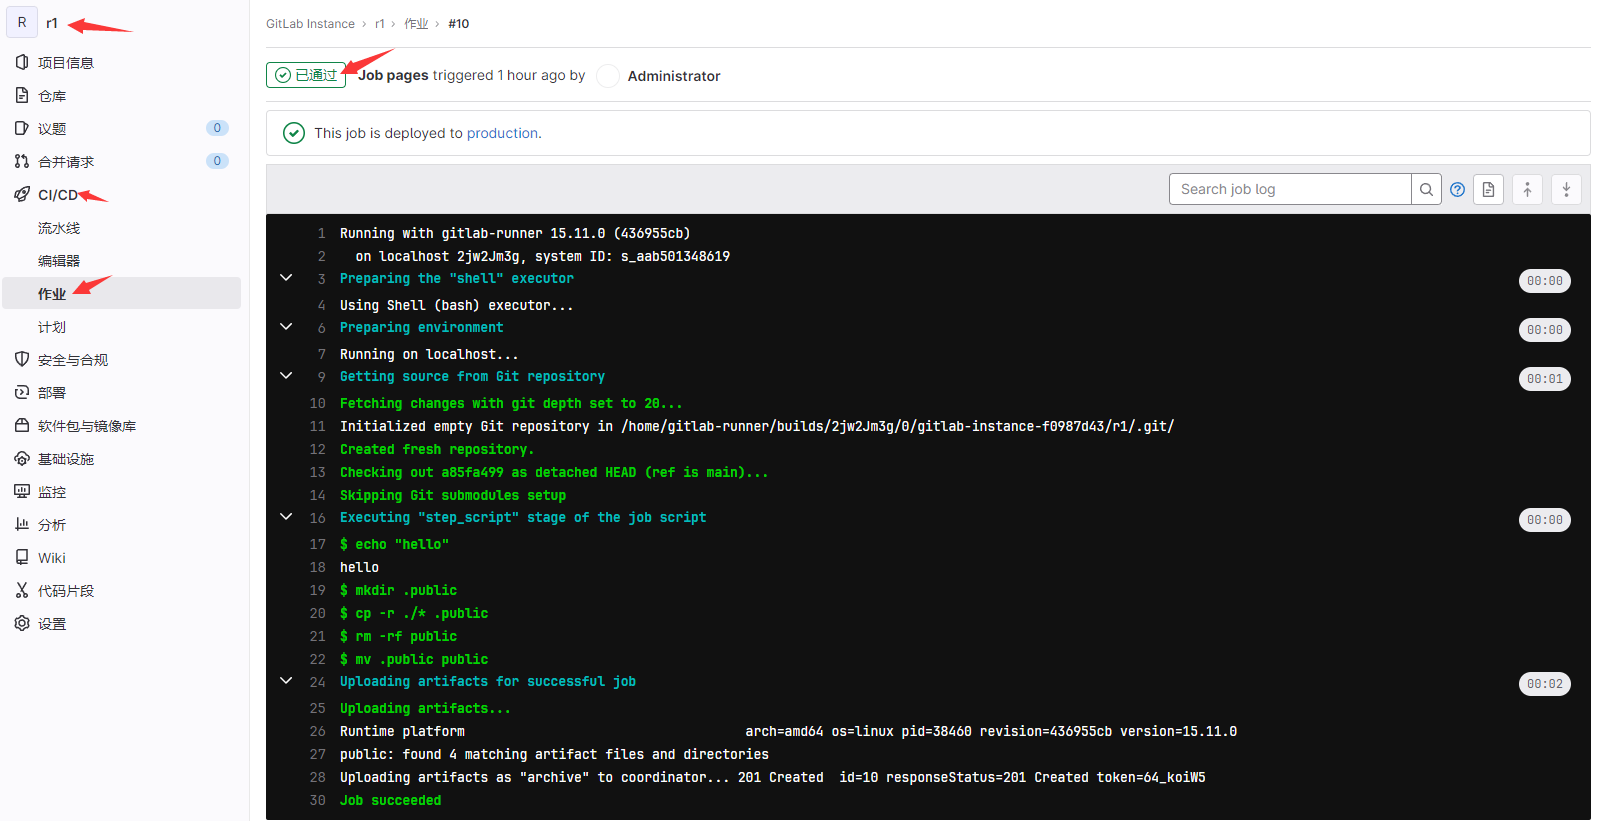1607x821 pixels.
Task: Click r1 project name in sidebar
Action: point(52,23)
